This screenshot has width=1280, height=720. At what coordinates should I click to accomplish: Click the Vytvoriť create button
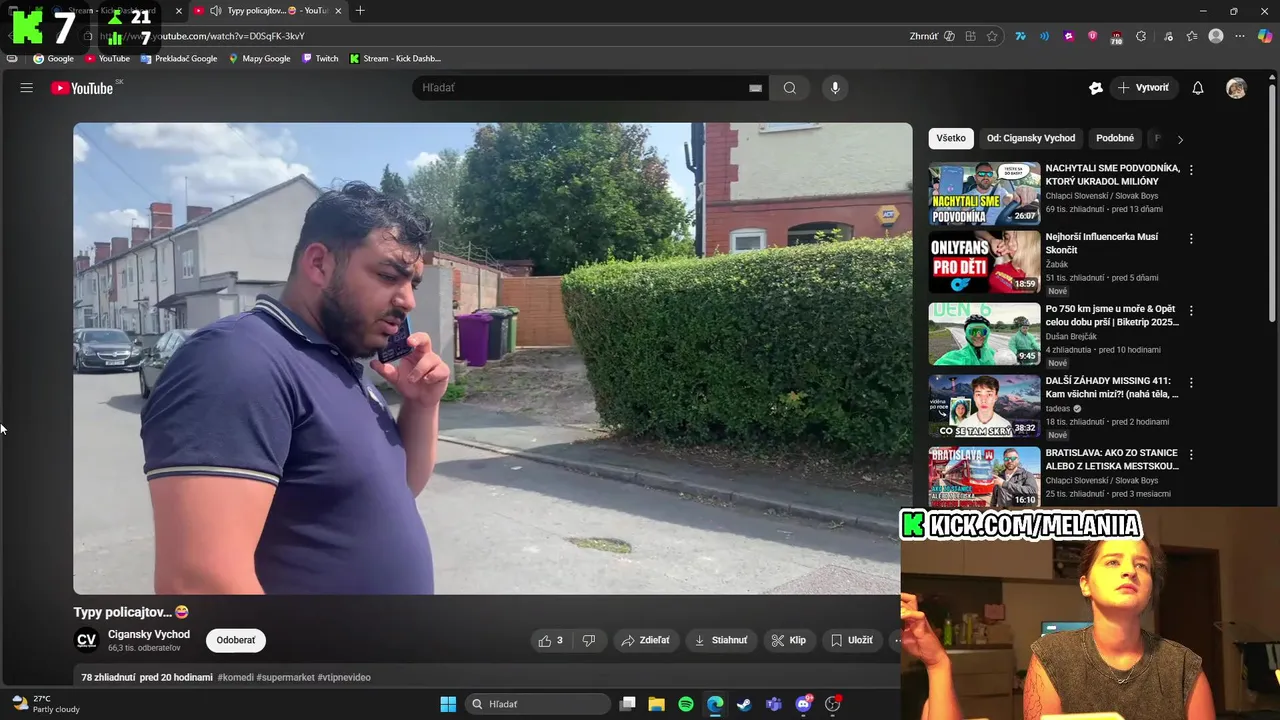click(1143, 88)
